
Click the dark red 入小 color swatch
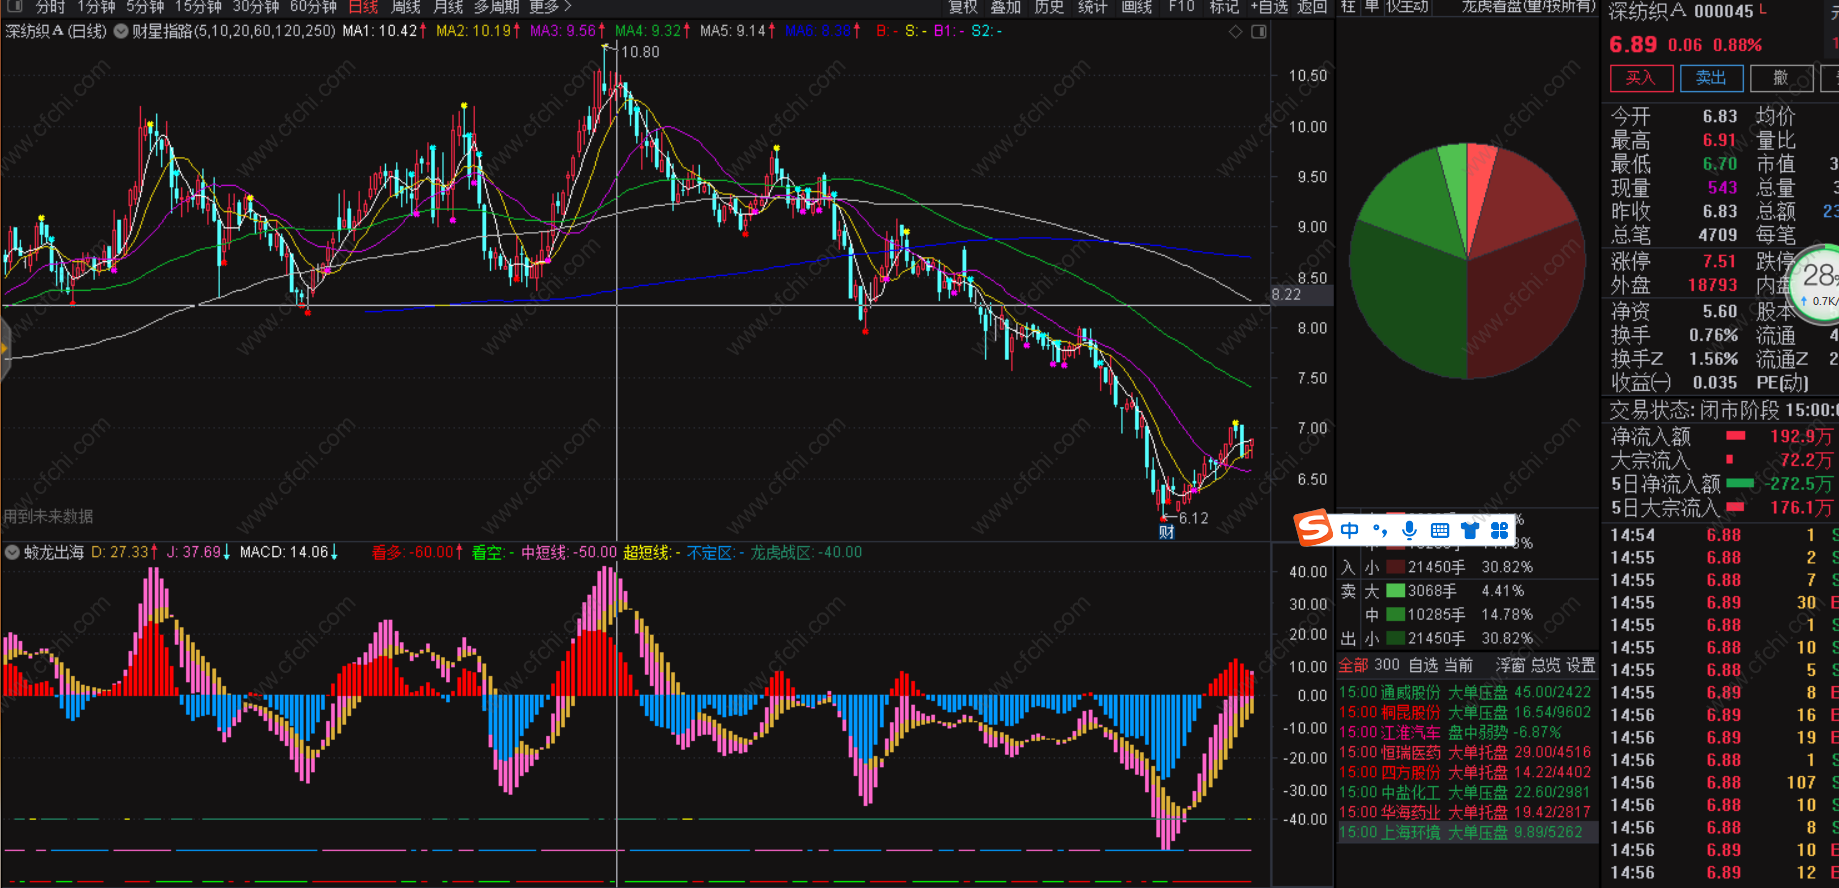coord(1395,567)
